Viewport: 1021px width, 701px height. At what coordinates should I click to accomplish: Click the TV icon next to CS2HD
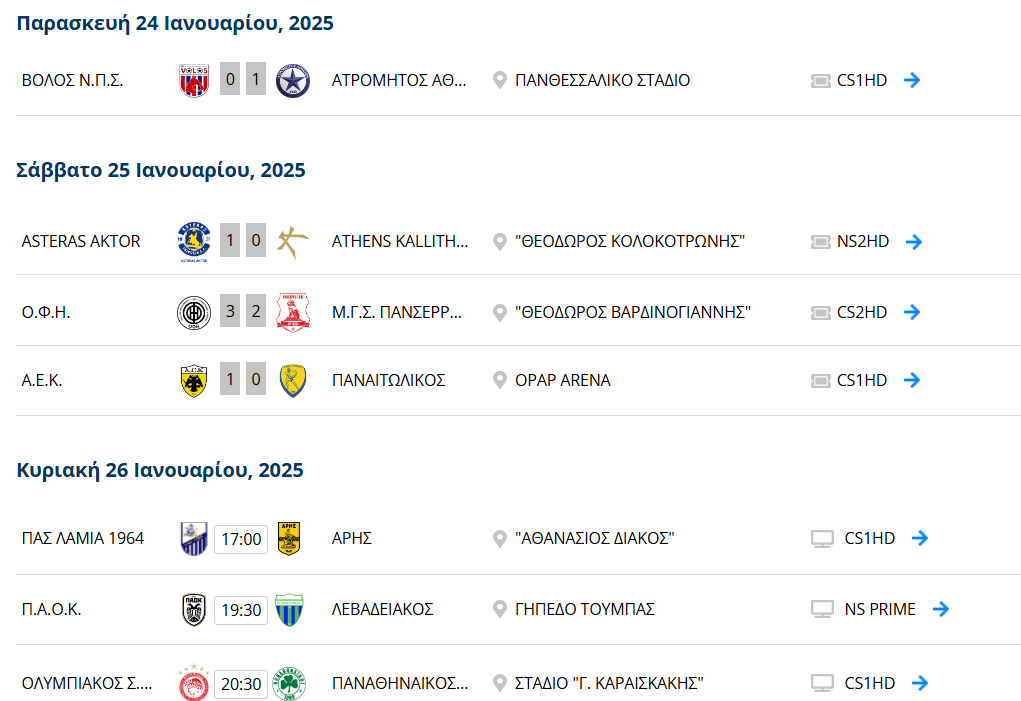click(820, 312)
